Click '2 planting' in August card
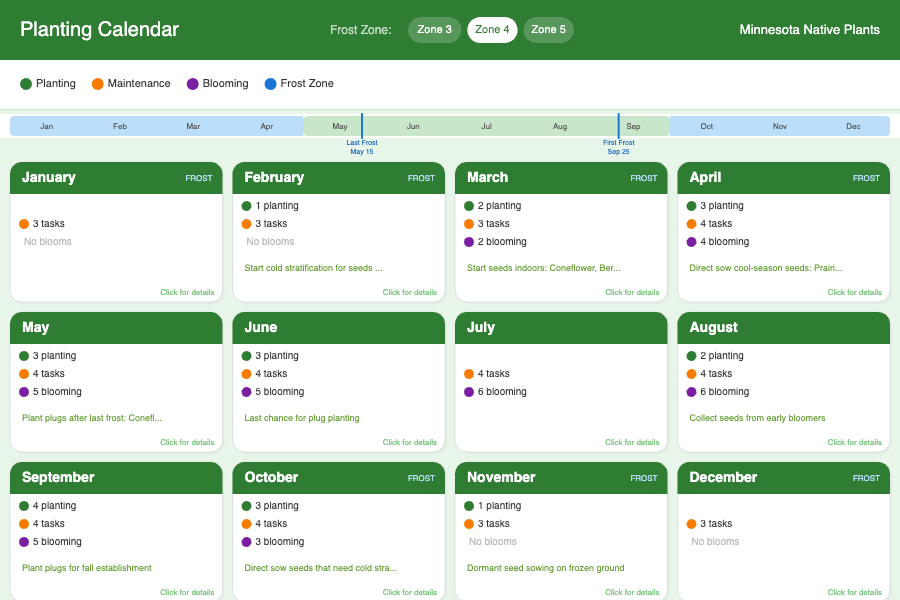This screenshot has height=600, width=900. [x=721, y=355]
